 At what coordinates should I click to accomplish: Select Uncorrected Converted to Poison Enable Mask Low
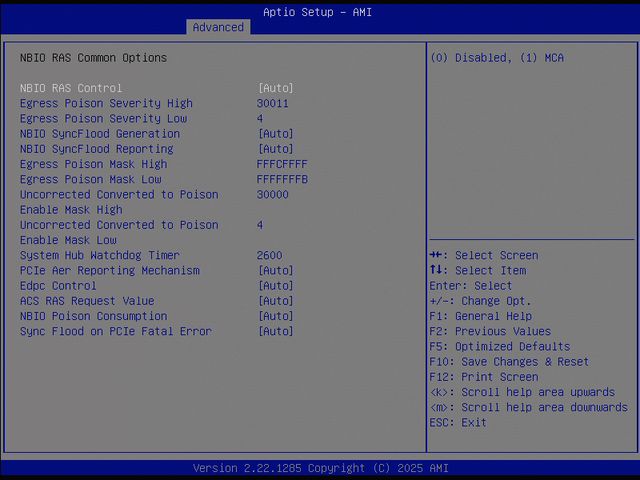119,232
